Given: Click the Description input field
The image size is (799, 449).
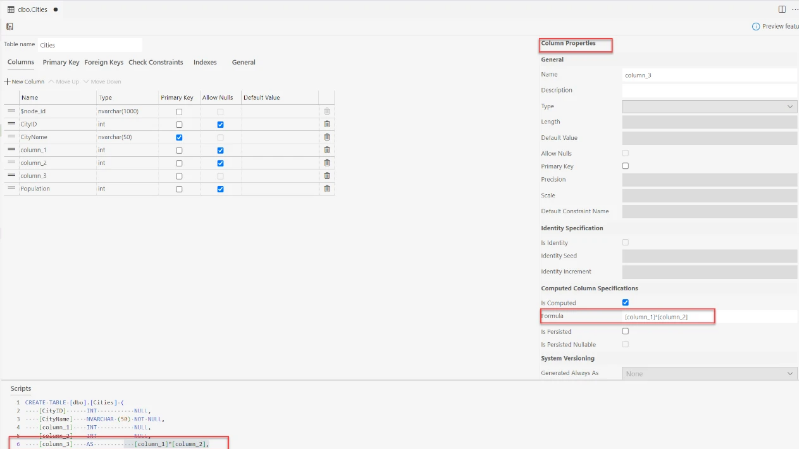Looking at the screenshot, I should [709, 90].
